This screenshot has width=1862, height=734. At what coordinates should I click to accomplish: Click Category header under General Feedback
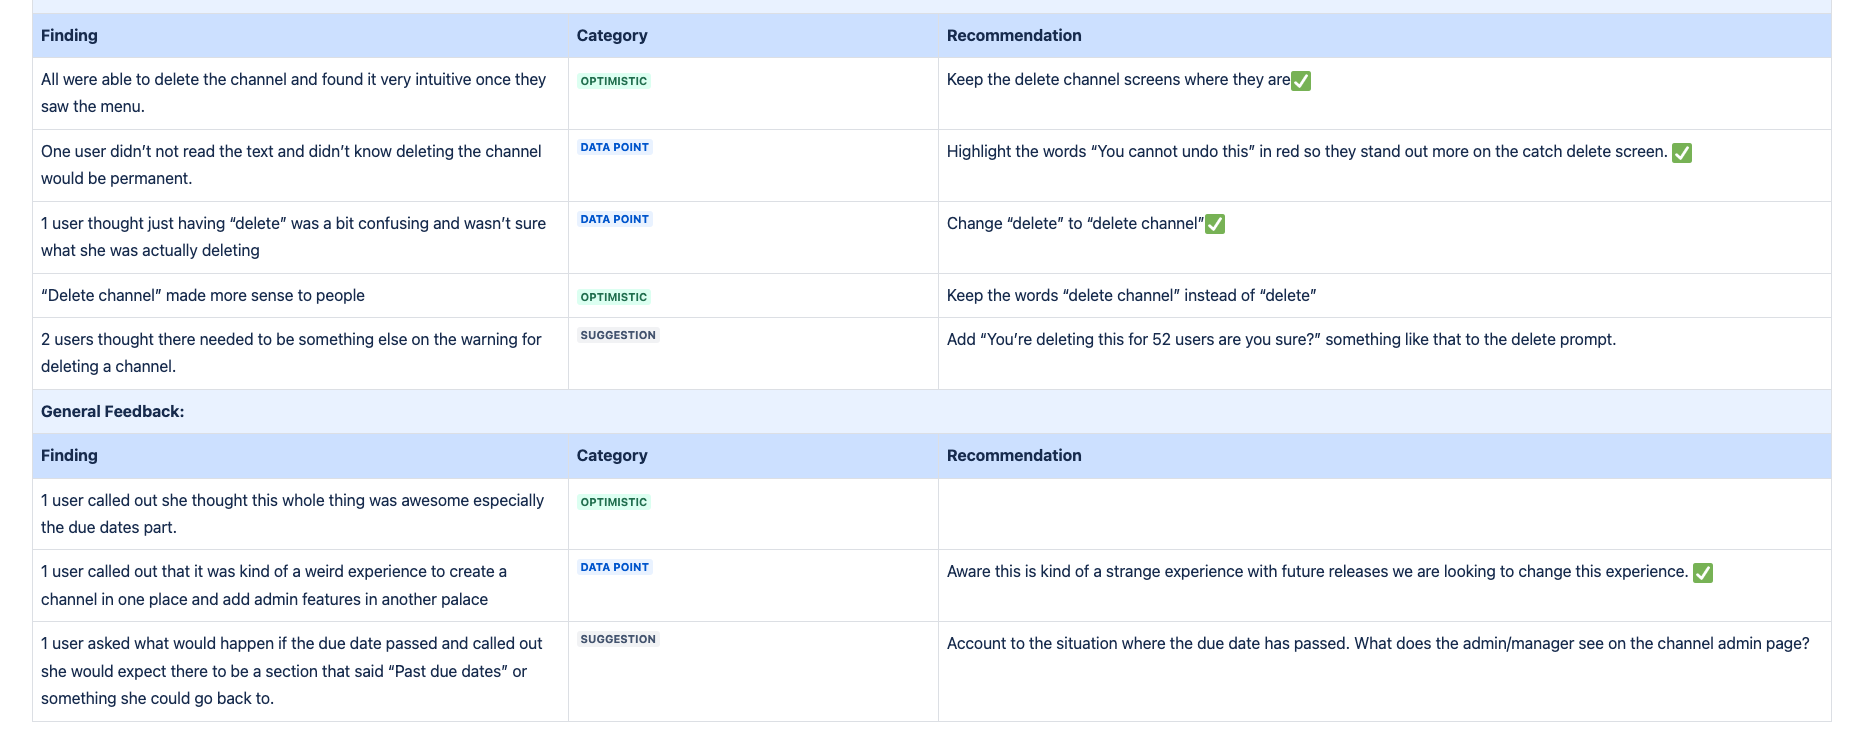[612, 455]
